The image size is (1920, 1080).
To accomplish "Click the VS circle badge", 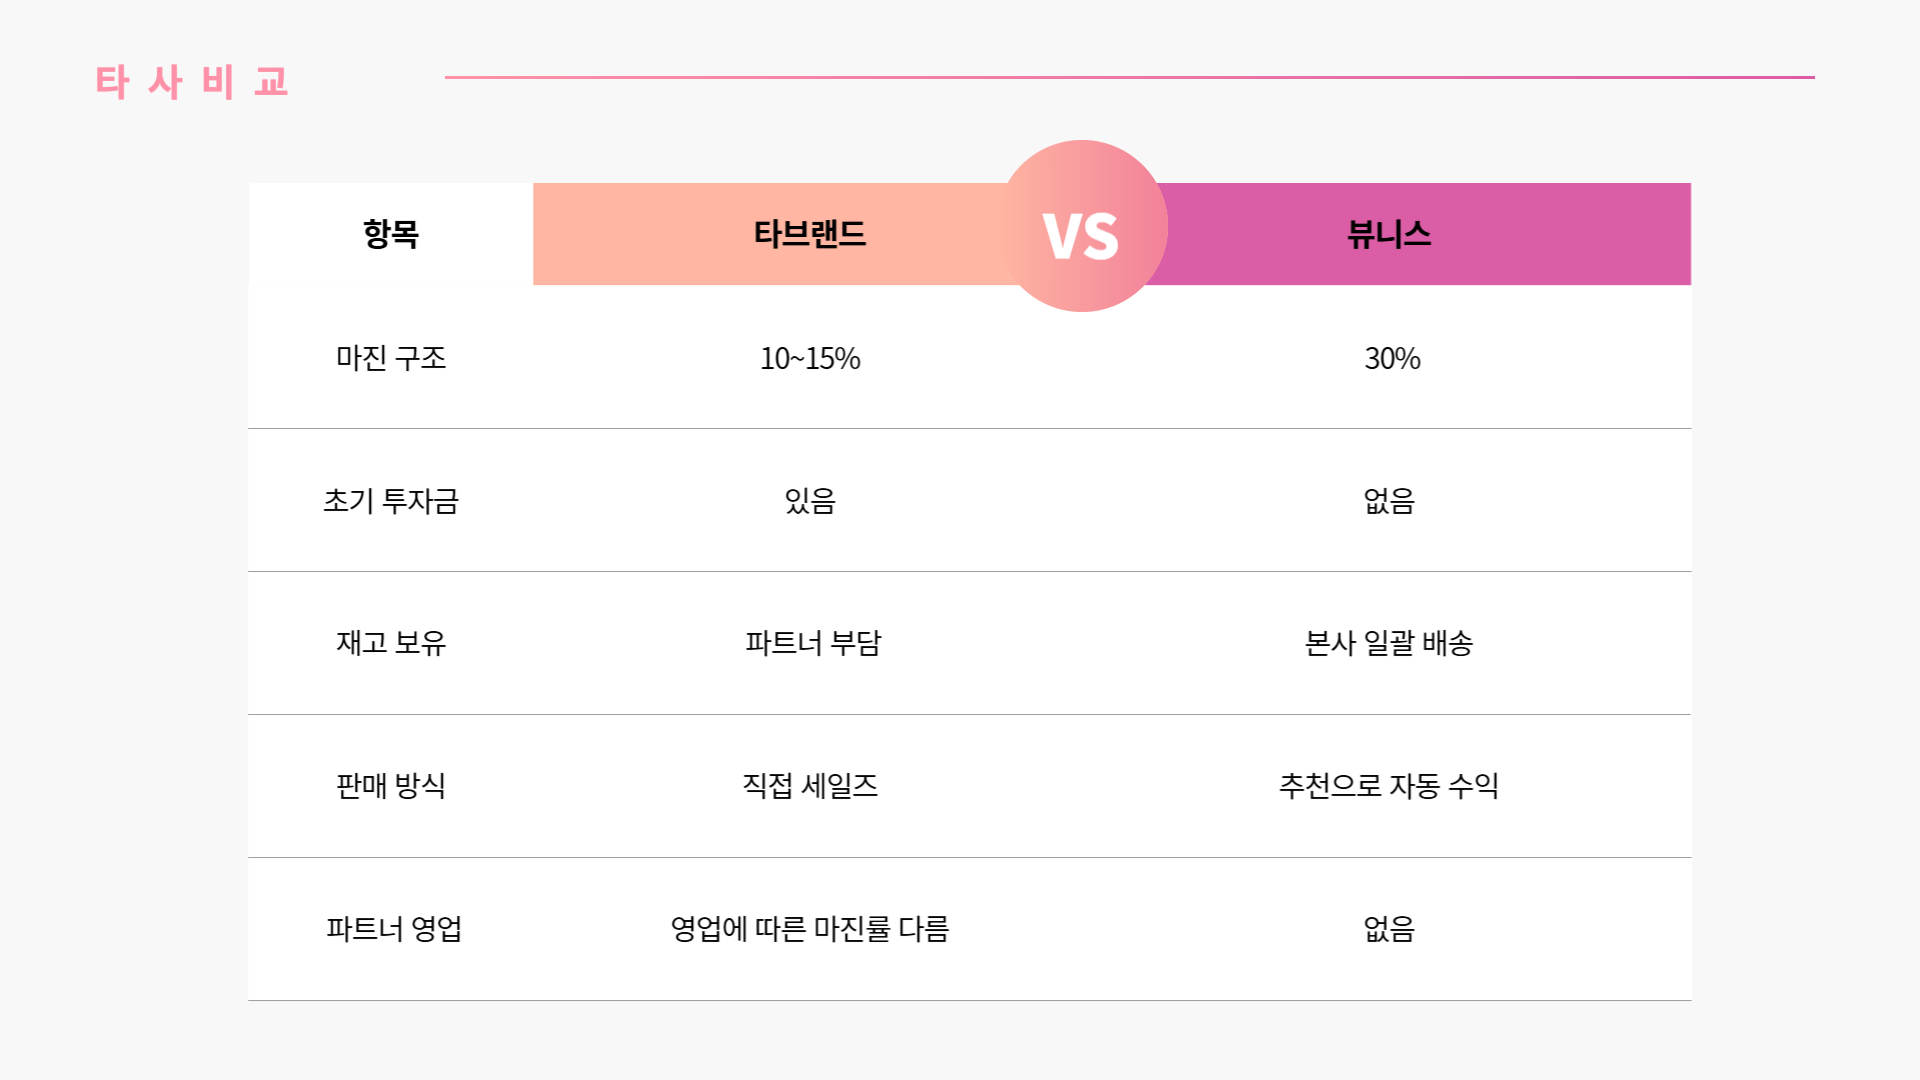I will (x=1082, y=226).
